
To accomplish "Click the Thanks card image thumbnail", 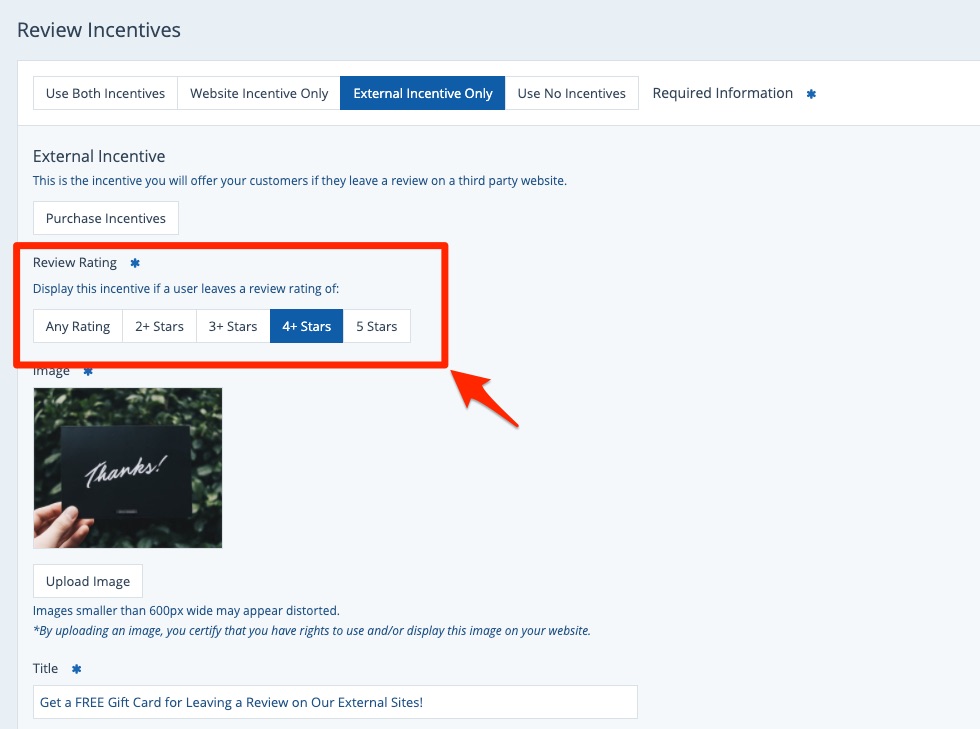I will [x=128, y=468].
